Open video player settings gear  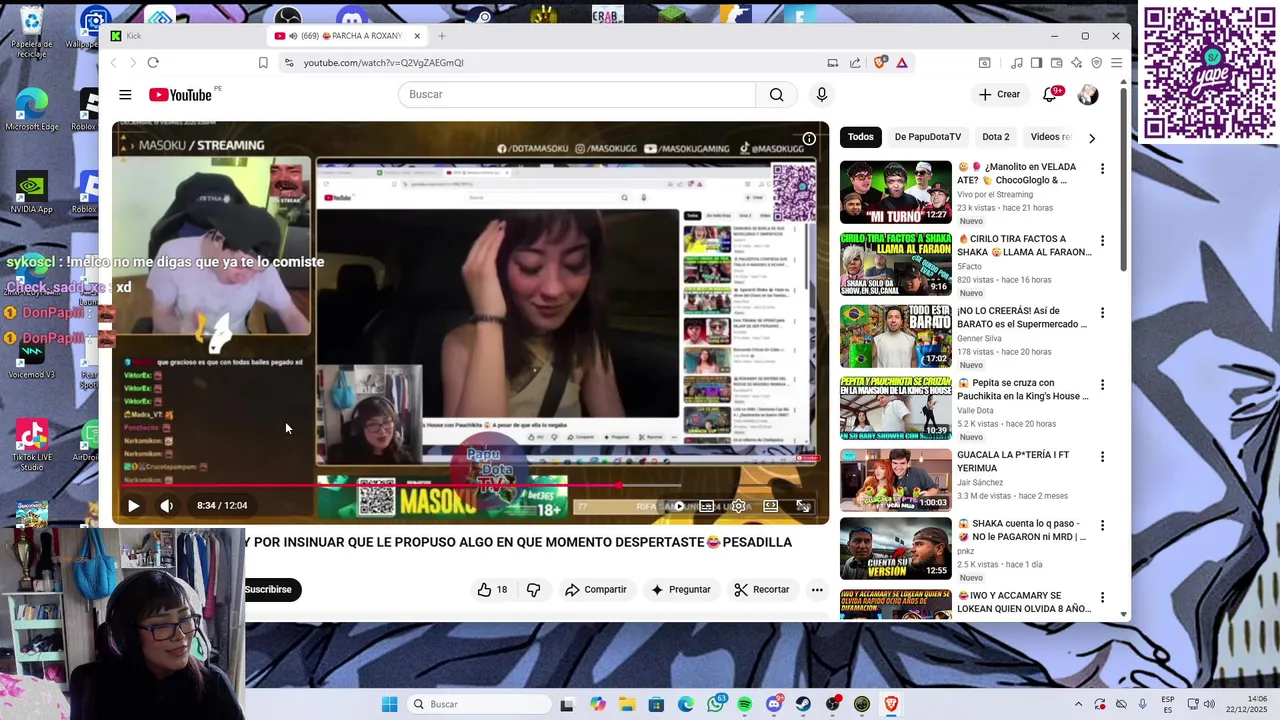[738, 506]
